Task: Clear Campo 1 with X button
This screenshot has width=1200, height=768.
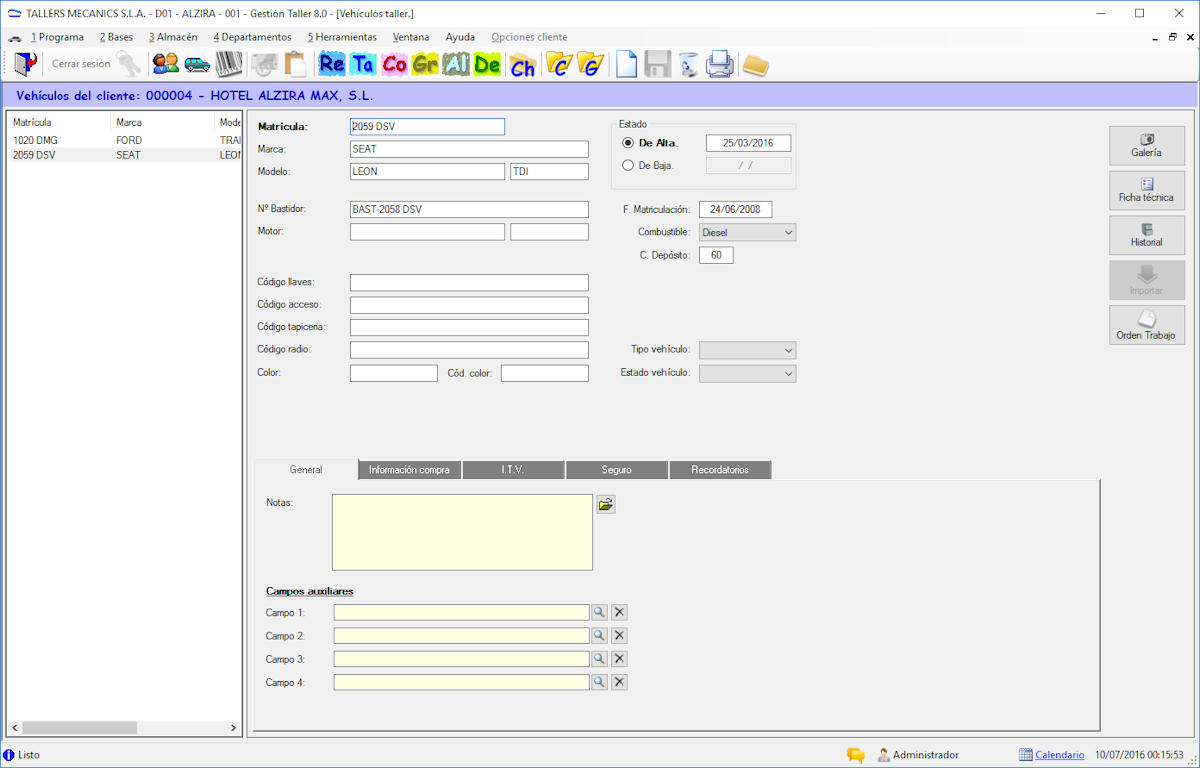Action: point(619,612)
